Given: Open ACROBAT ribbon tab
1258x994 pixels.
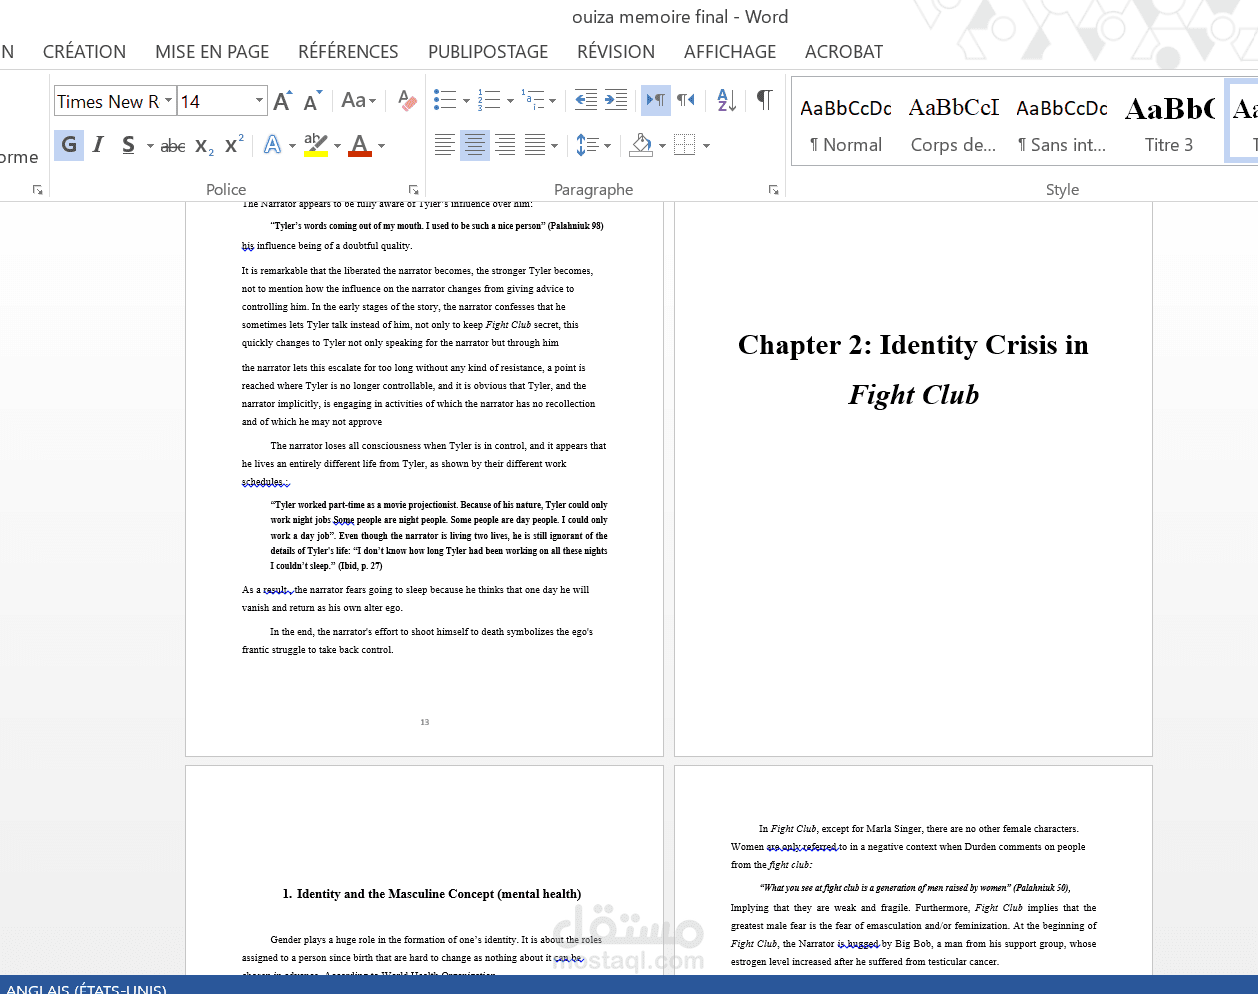Looking at the screenshot, I should [x=844, y=51].
